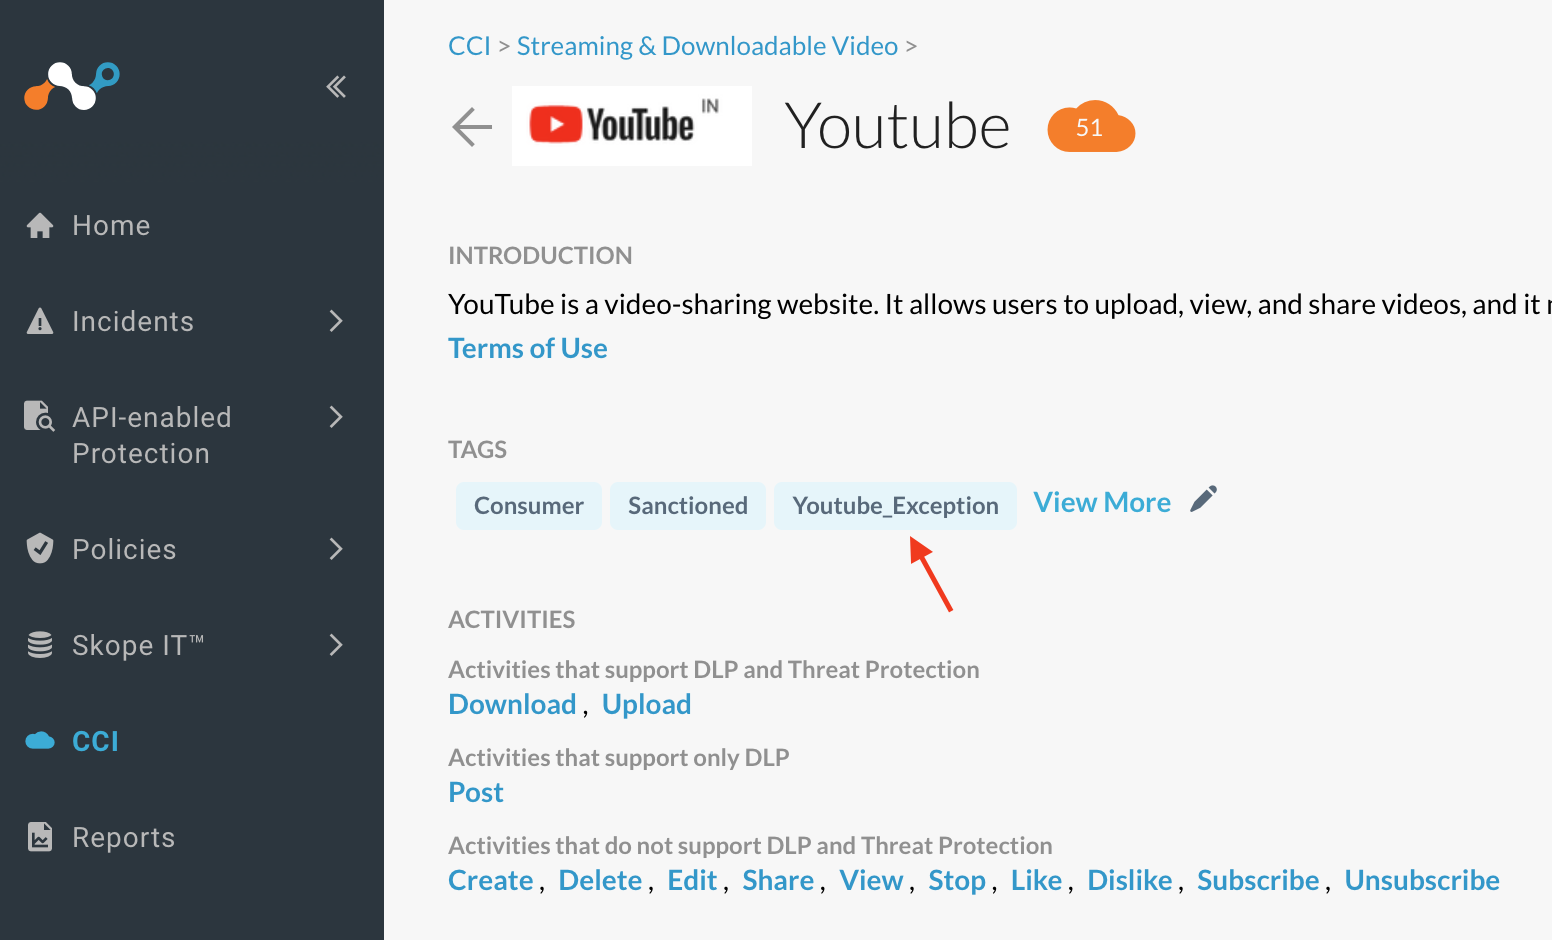
Task: Click the Subscribe activity link
Action: [x=1258, y=880]
